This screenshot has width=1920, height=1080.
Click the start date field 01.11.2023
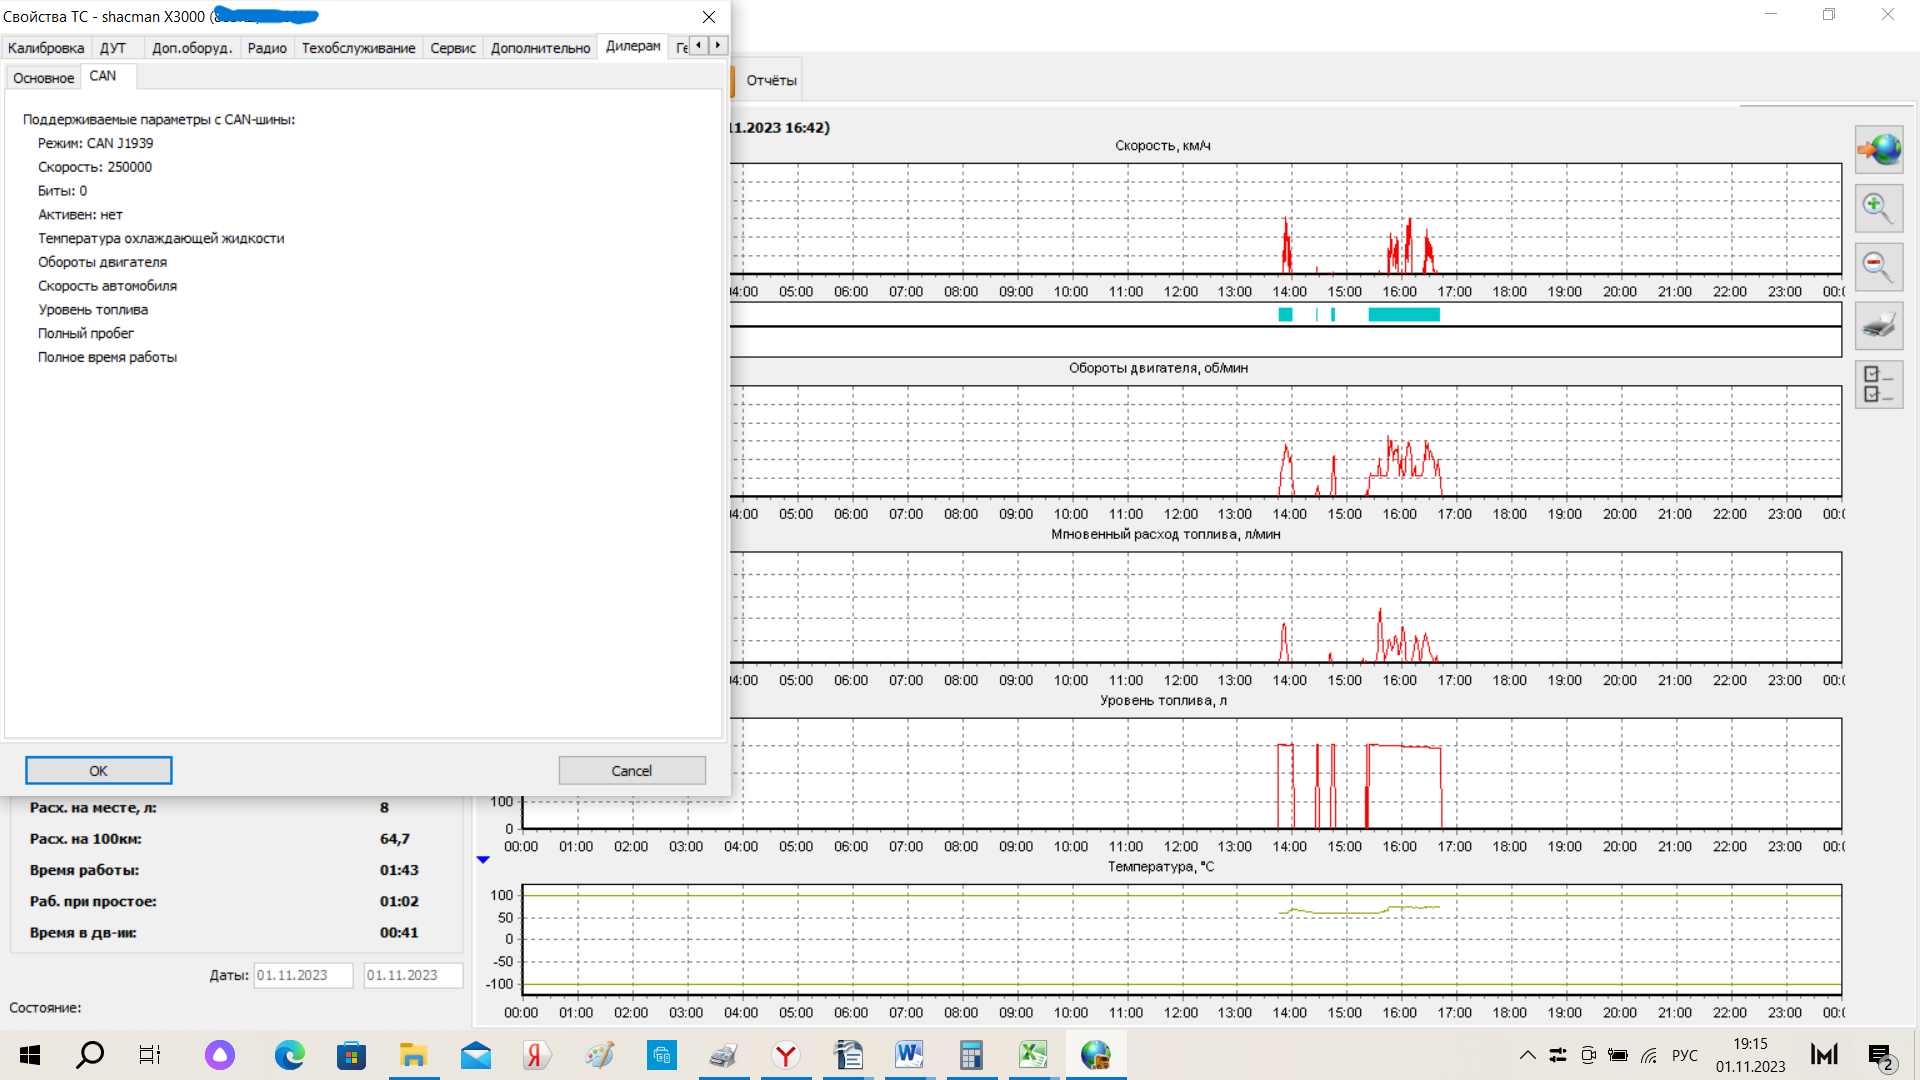(x=302, y=975)
